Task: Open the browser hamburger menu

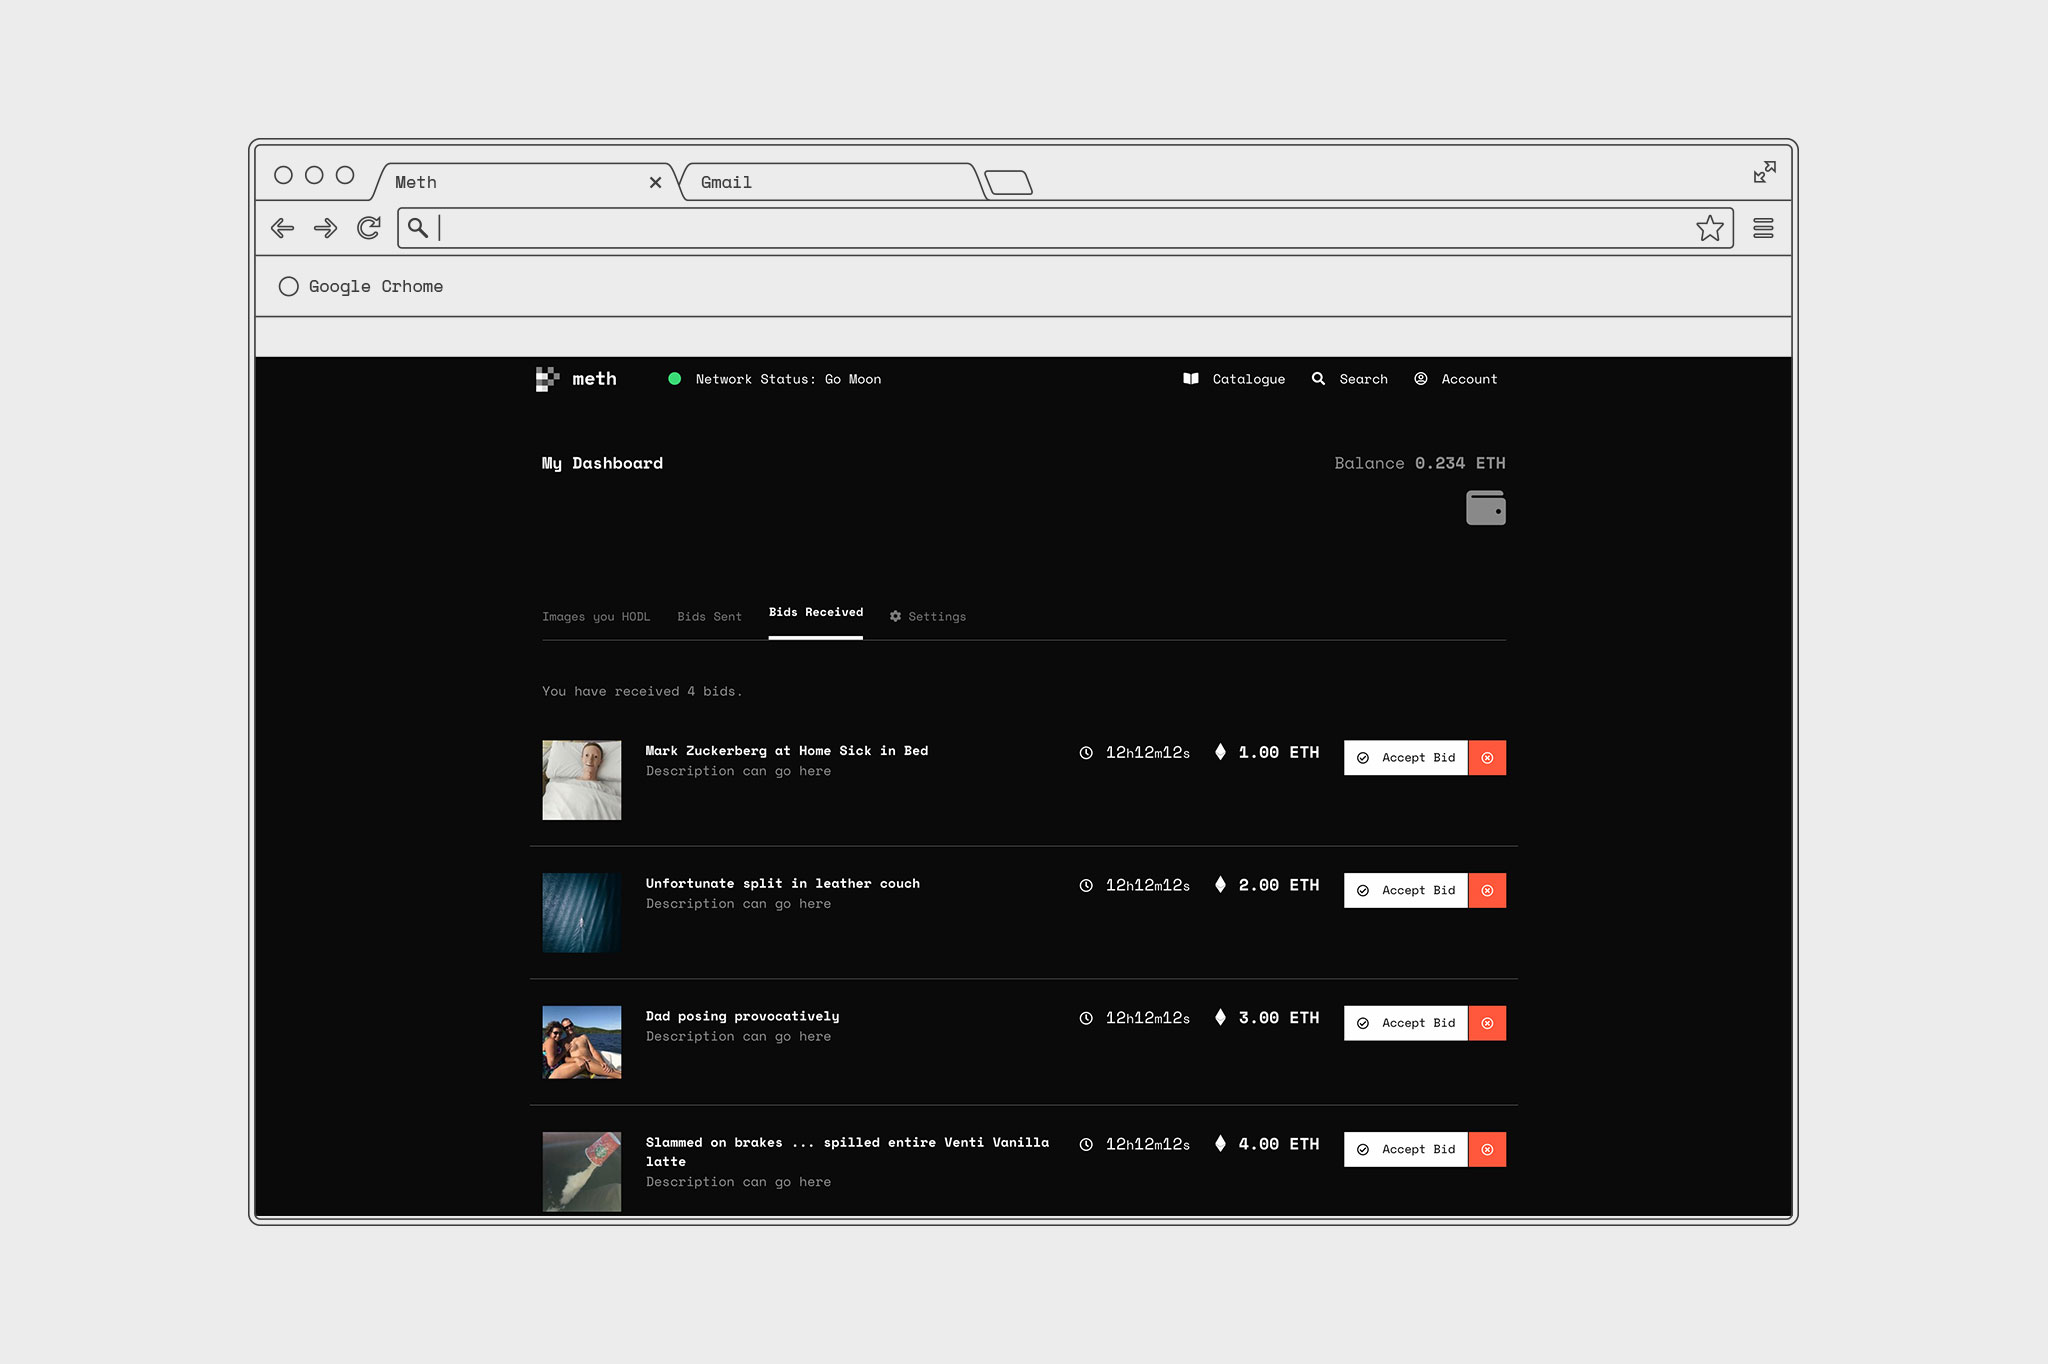Action: tap(1763, 228)
